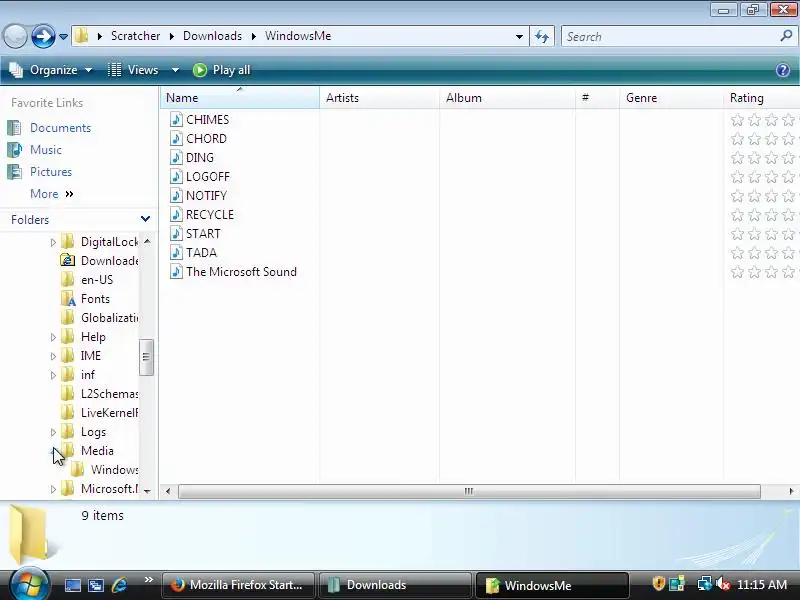
Task: Click WindowsMe in the address path
Action: click(298, 36)
